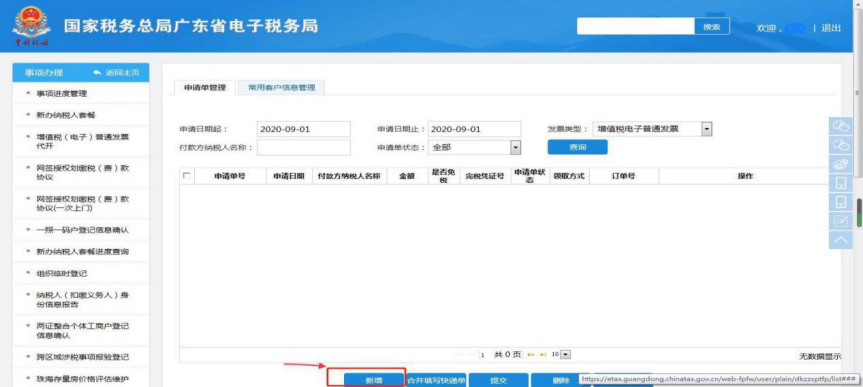Click the back-to-top chevron in right sidebar
Image resolution: width=863 pixels, height=387 pixels.
pos(840,239)
